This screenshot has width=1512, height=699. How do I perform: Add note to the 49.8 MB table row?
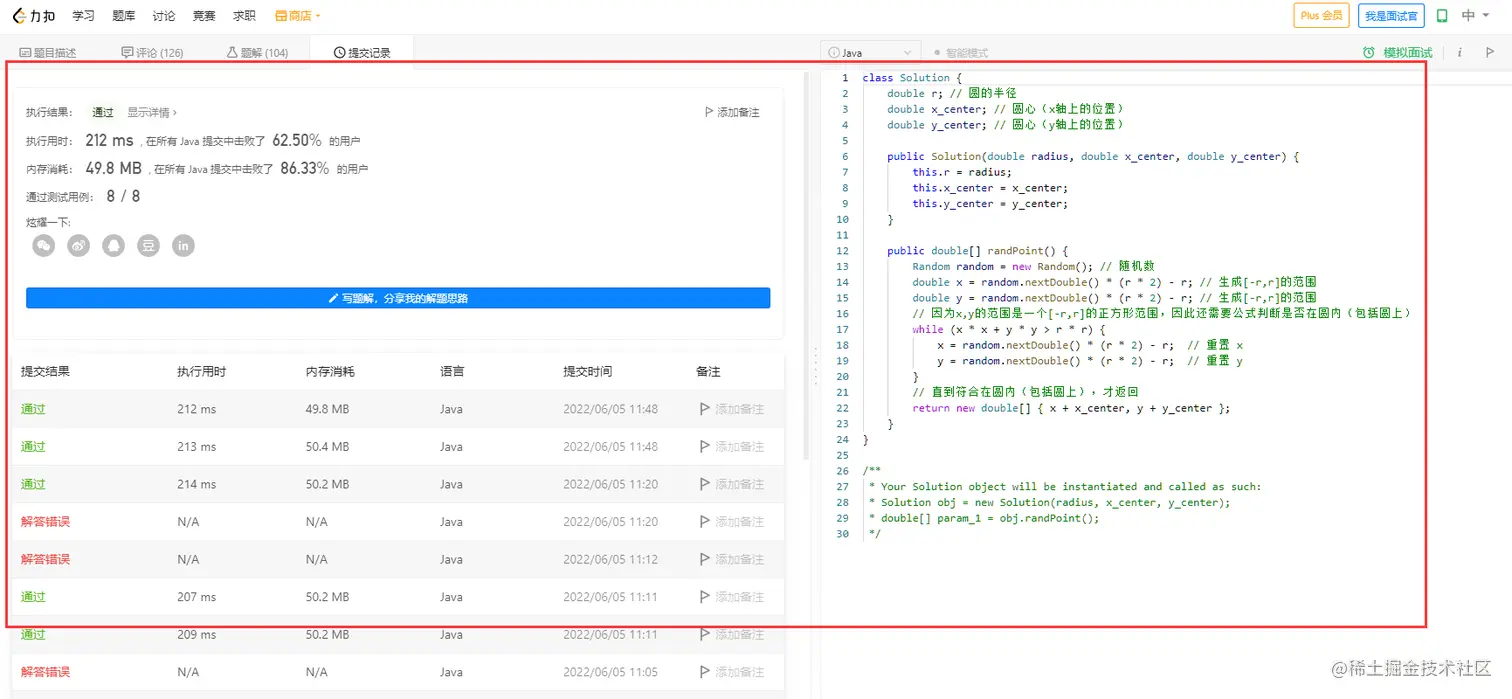(x=731, y=409)
